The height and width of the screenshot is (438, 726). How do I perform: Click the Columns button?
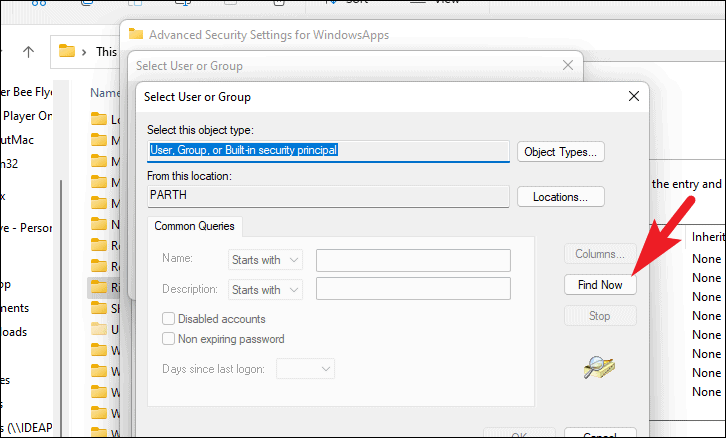[600, 254]
